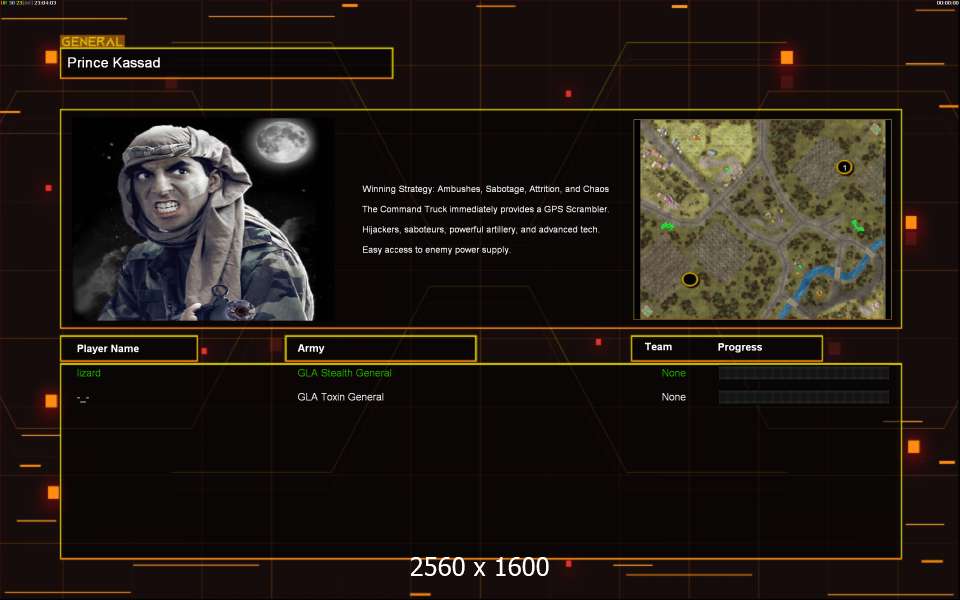Click the Army column header

coord(380,348)
